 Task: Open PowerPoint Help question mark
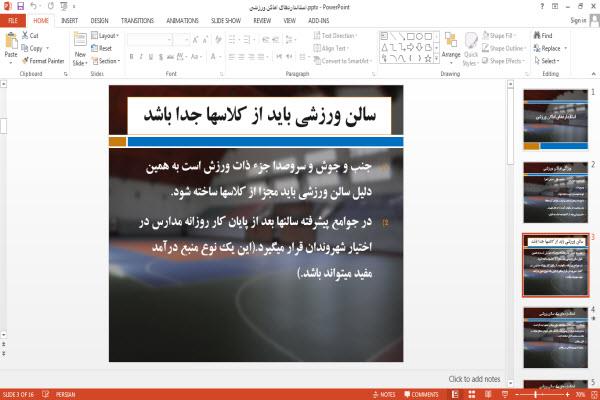542,7
